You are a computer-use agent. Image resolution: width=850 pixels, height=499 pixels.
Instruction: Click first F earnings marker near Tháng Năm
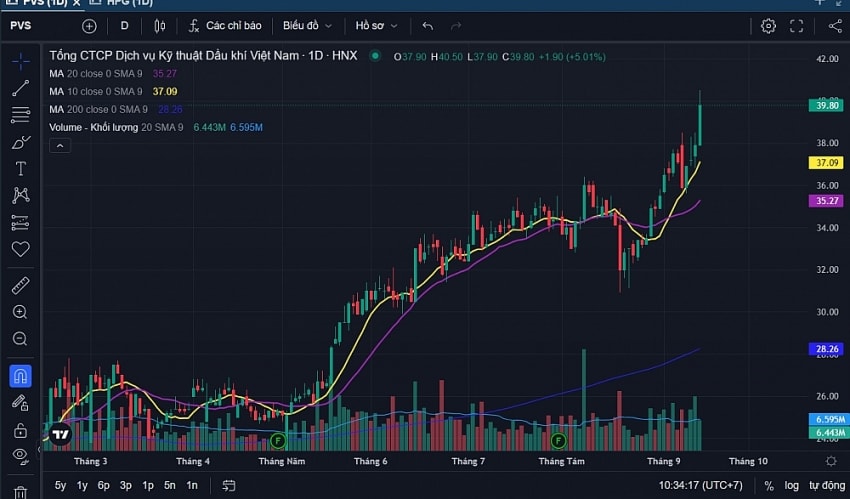(x=278, y=440)
